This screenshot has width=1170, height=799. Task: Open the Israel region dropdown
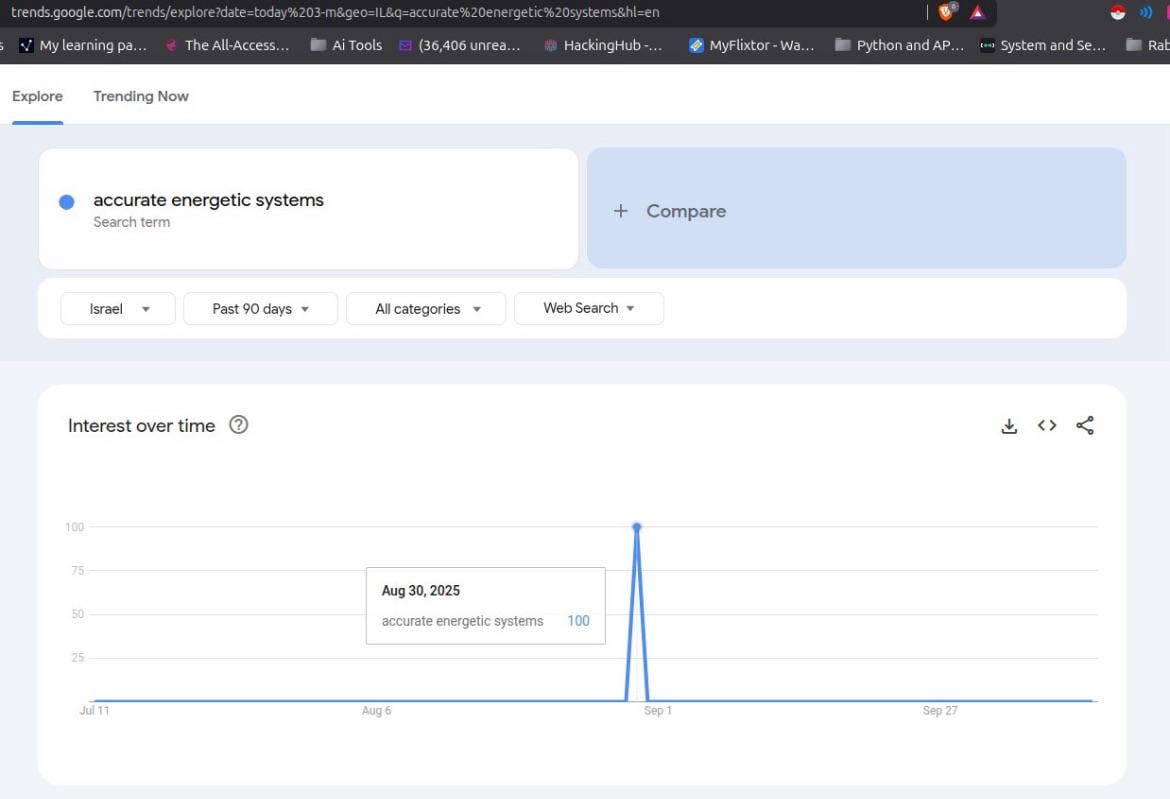tap(118, 309)
